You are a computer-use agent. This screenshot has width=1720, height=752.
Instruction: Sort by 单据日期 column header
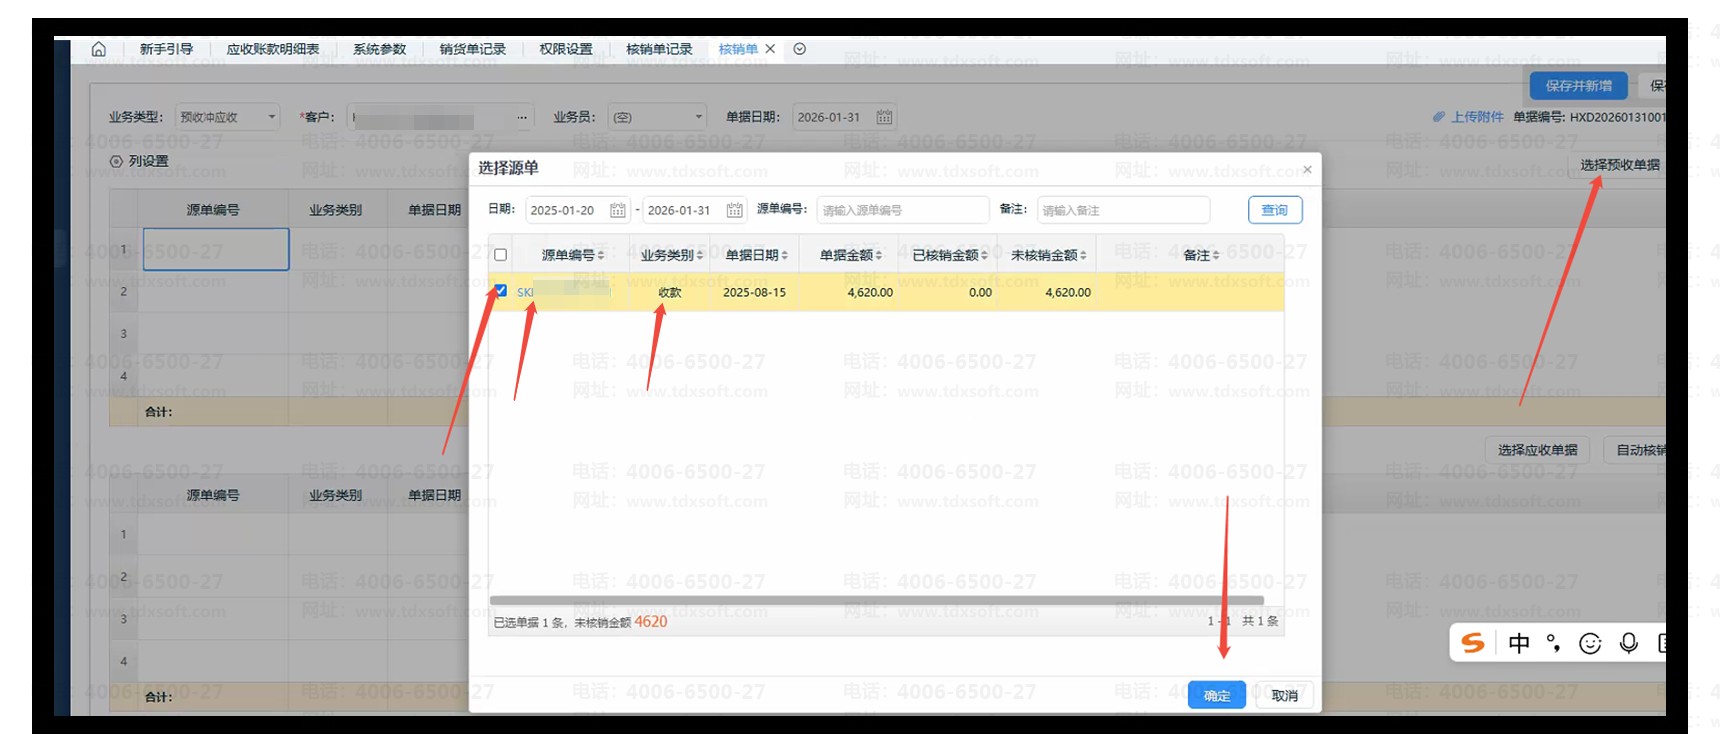[756, 255]
